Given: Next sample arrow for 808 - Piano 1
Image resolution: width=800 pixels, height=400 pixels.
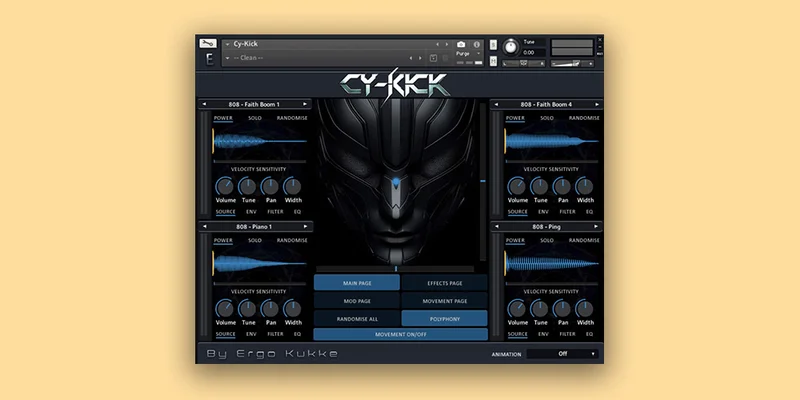Looking at the screenshot, I should click(x=305, y=227).
